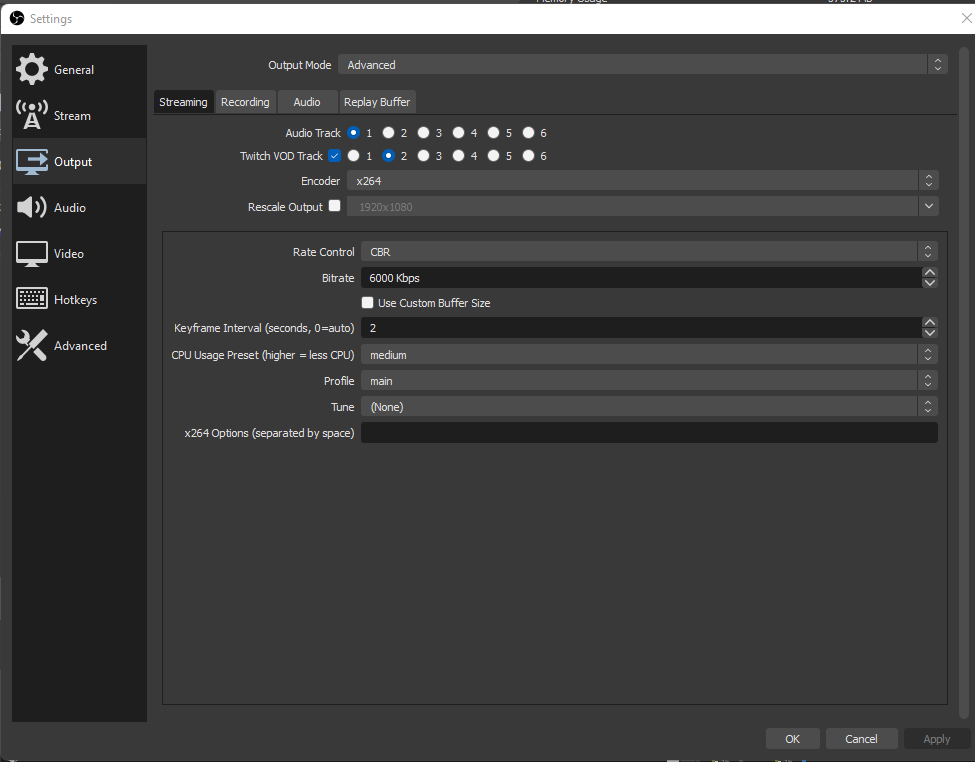Open the Profile main dropdown

click(x=649, y=381)
